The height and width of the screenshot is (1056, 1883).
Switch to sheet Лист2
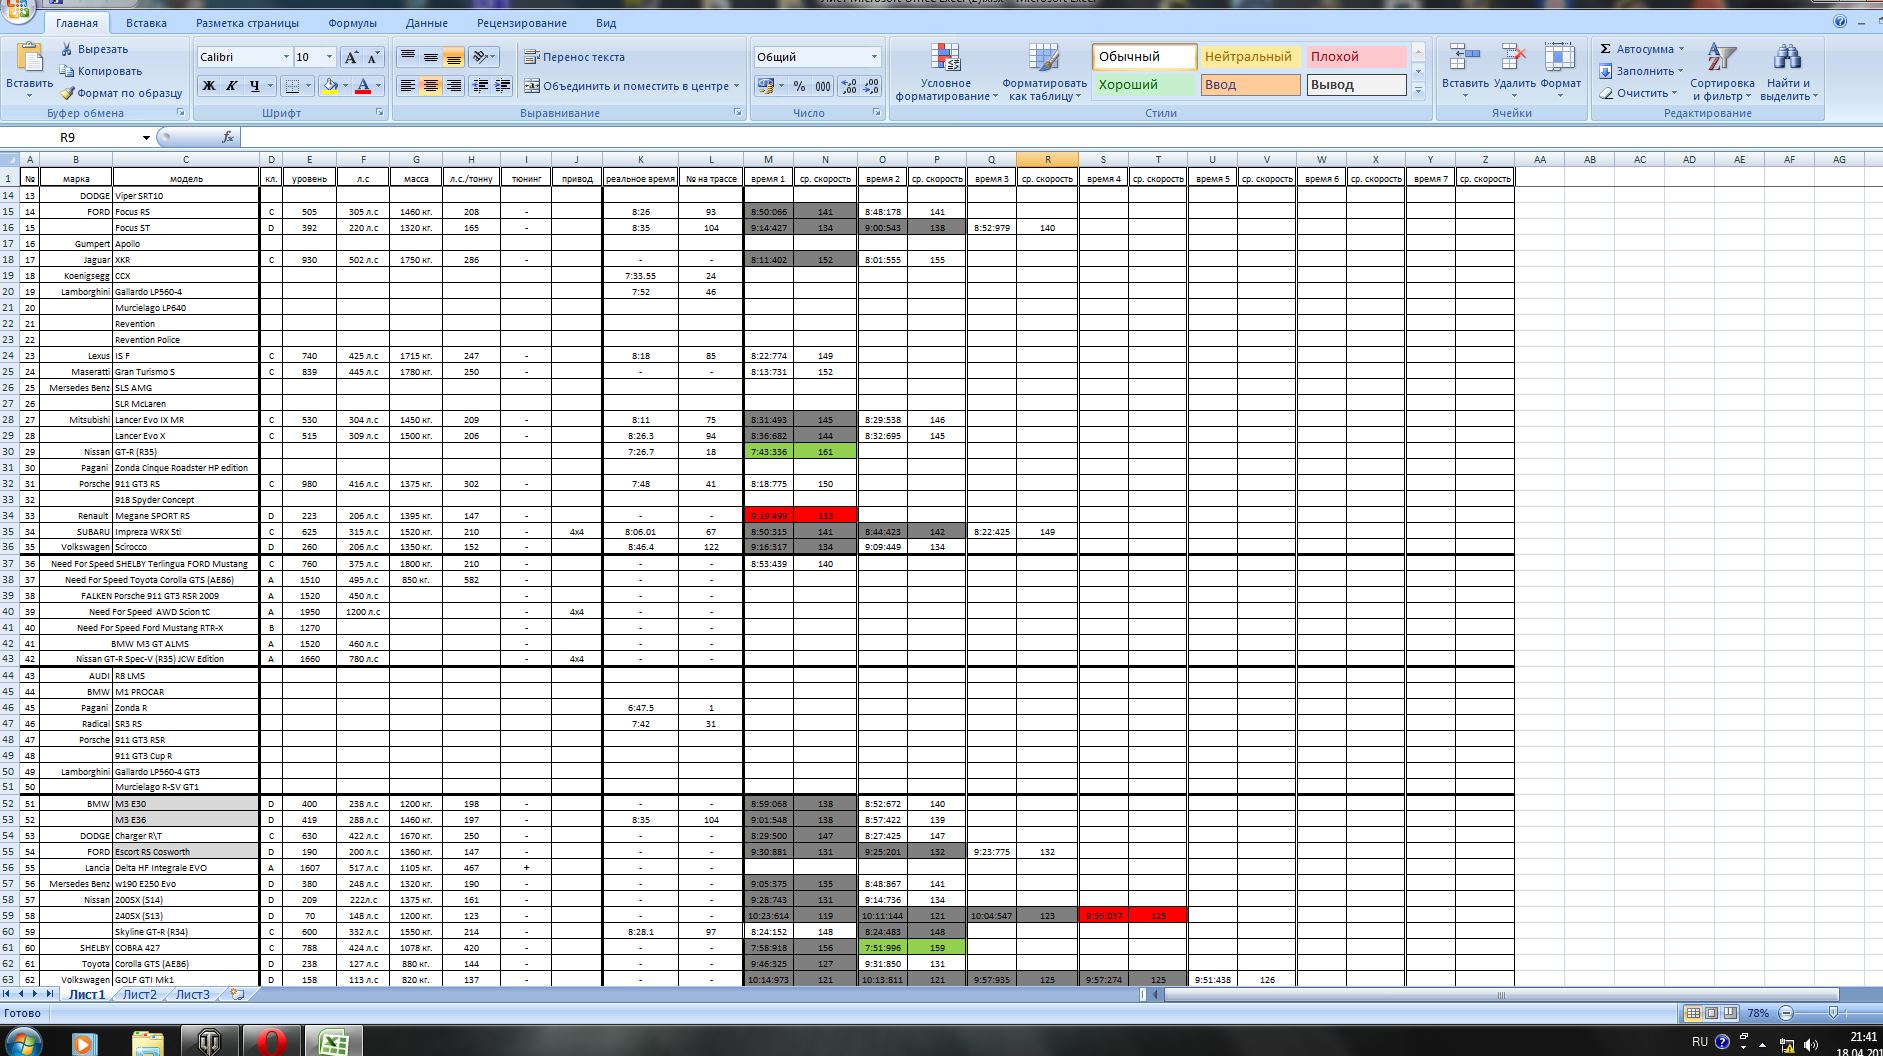(x=139, y=995)
